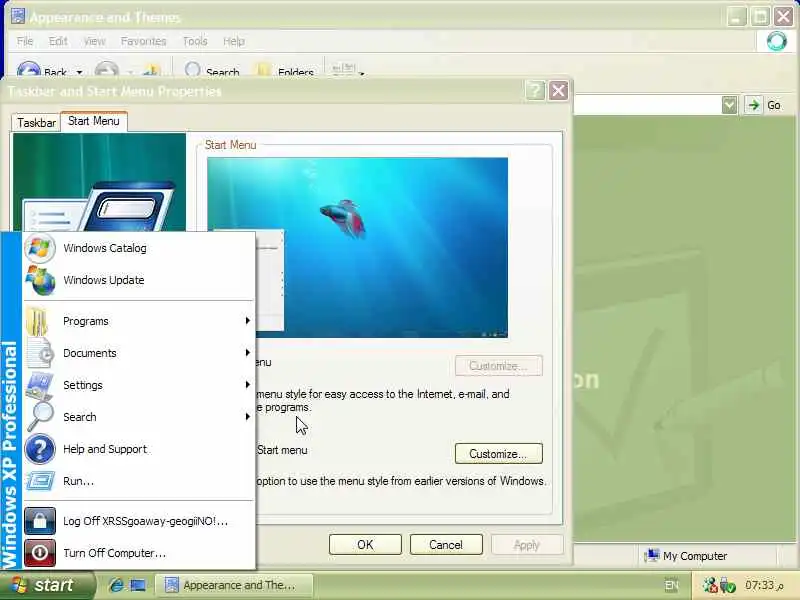The image size is (800, 600).
Task: Open the Edit menu
Action: point(58,41)
